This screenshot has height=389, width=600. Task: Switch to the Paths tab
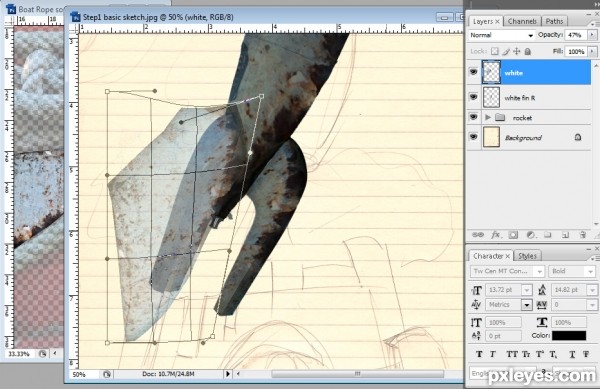[x=554, y=21]
